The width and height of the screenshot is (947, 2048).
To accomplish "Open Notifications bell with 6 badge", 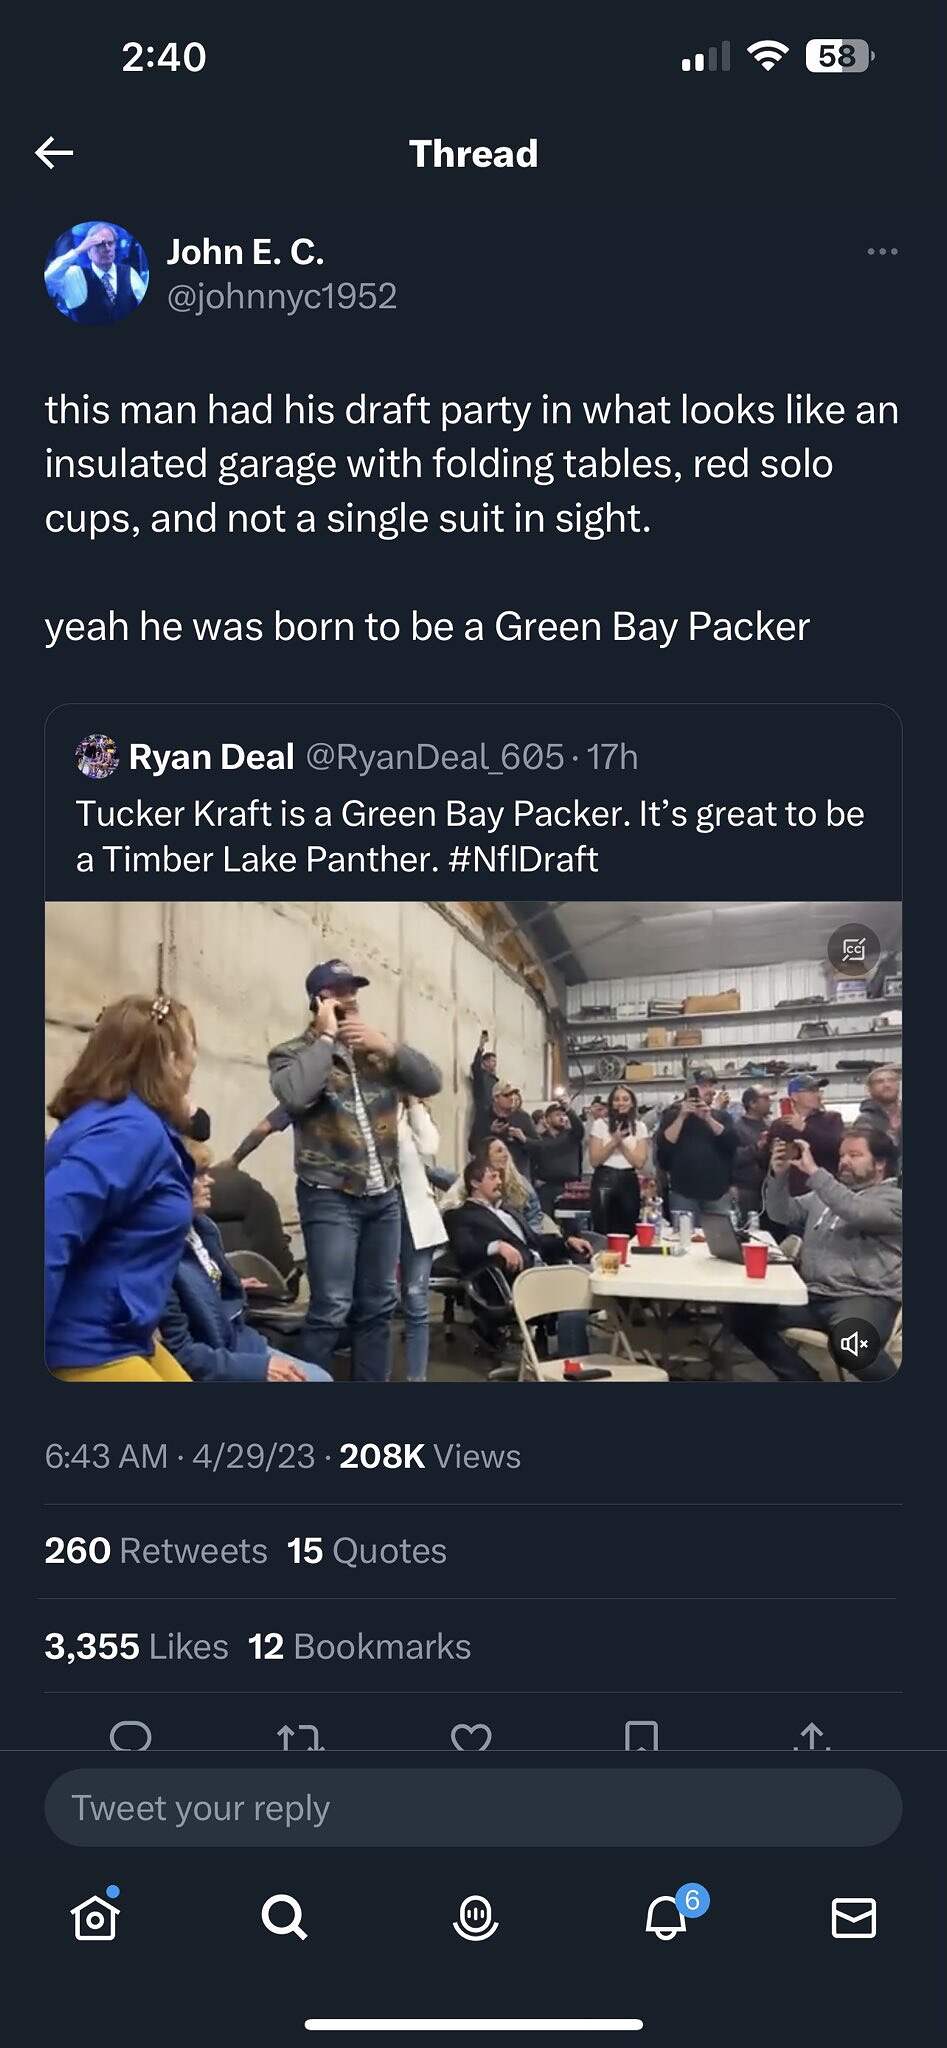I will point(666,1917).
